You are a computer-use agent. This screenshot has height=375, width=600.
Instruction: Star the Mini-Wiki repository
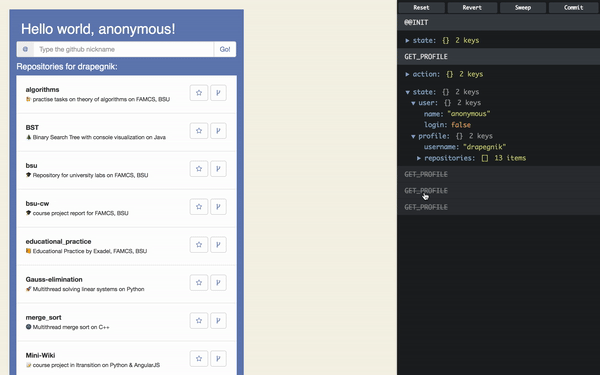pos(199,359)
